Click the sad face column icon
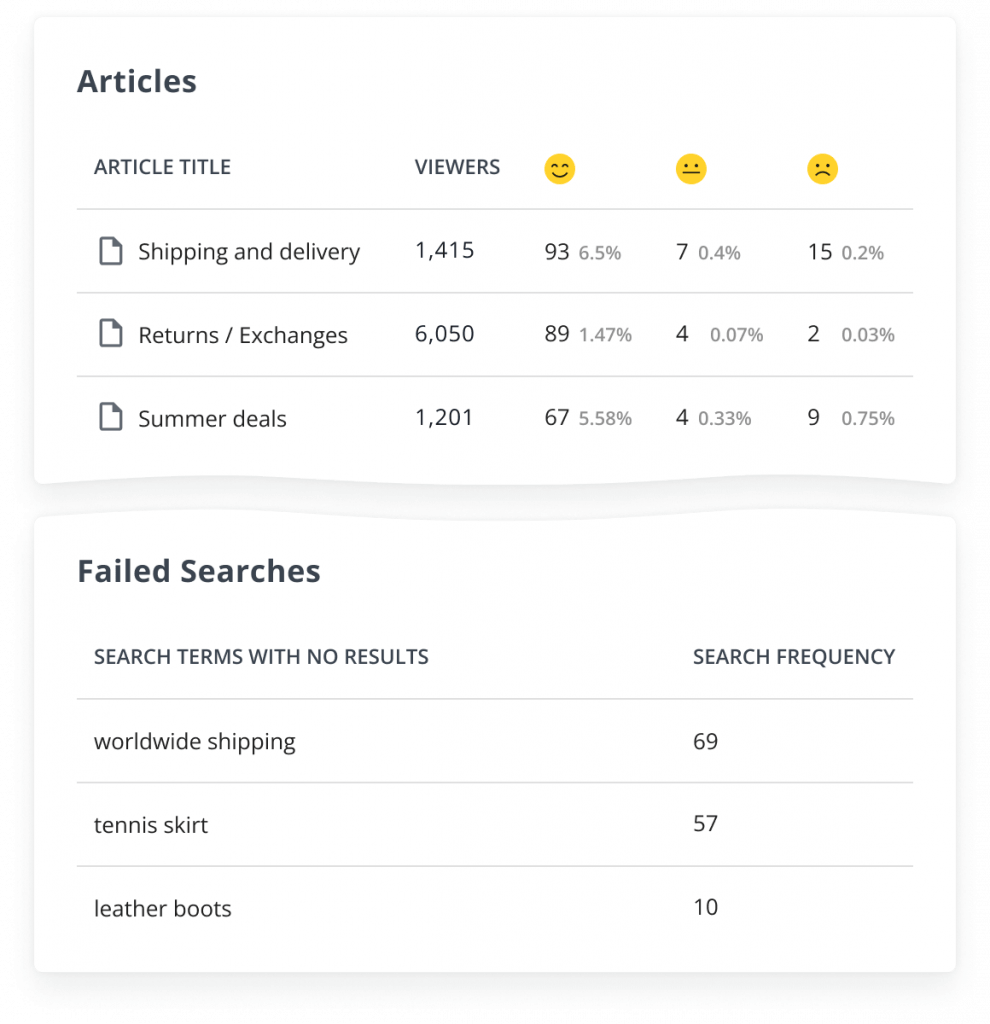990x1024 pixels. [x=823, y=169]
